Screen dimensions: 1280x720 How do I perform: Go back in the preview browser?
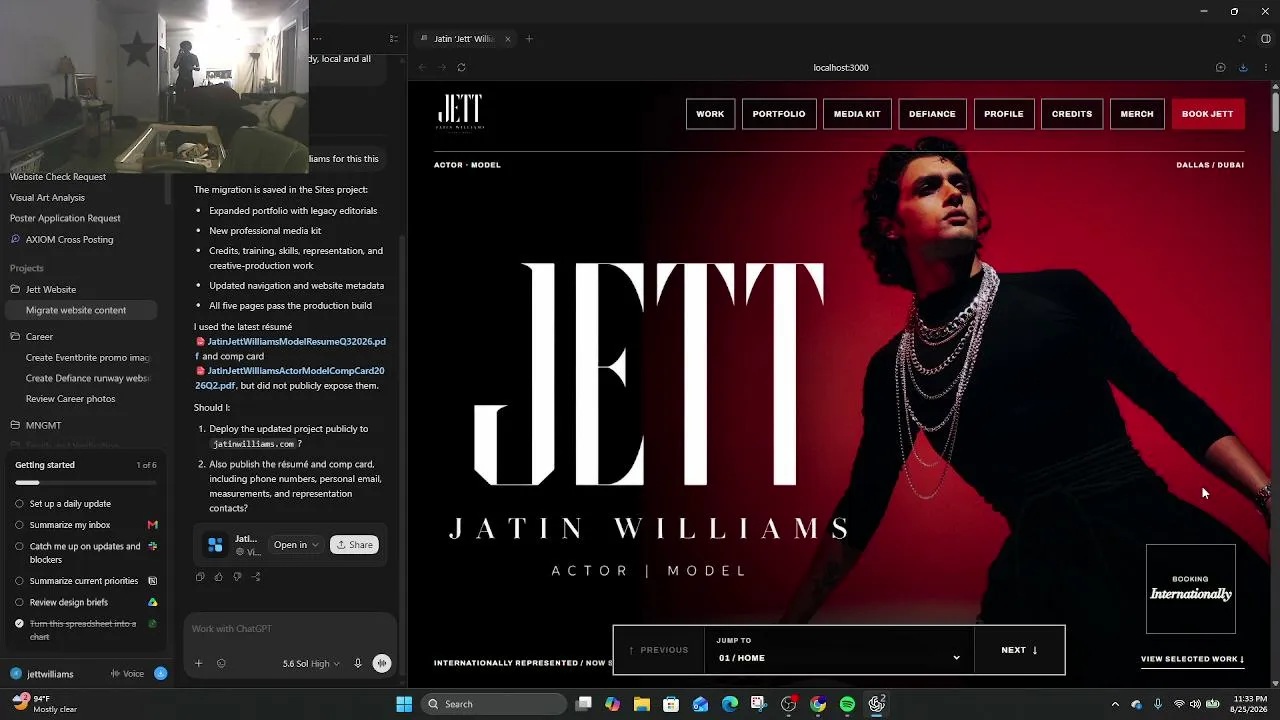click(x=422, y=67)
